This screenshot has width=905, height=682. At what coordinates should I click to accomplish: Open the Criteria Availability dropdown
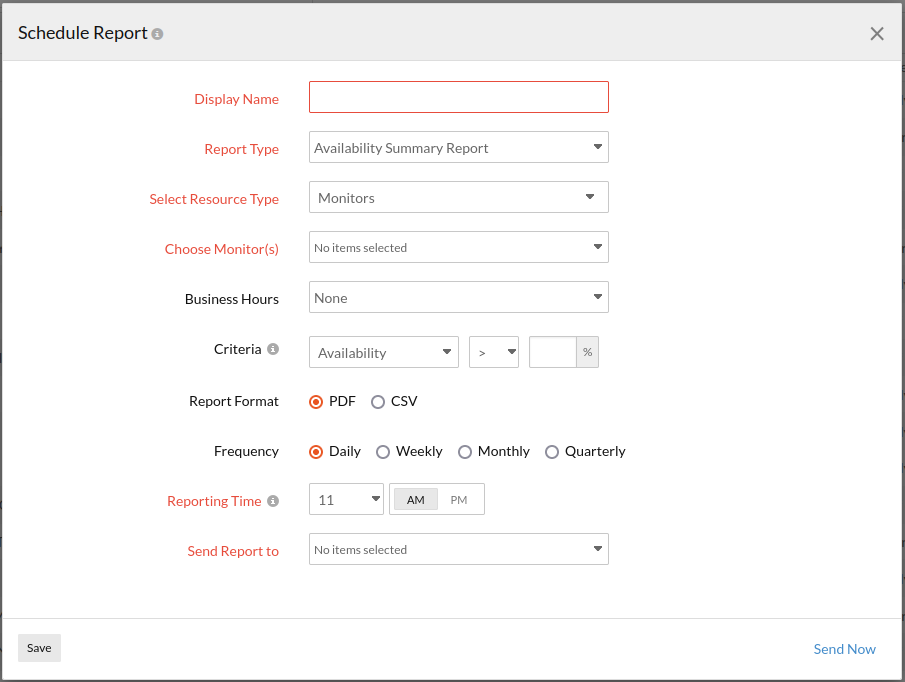[384, 352]
